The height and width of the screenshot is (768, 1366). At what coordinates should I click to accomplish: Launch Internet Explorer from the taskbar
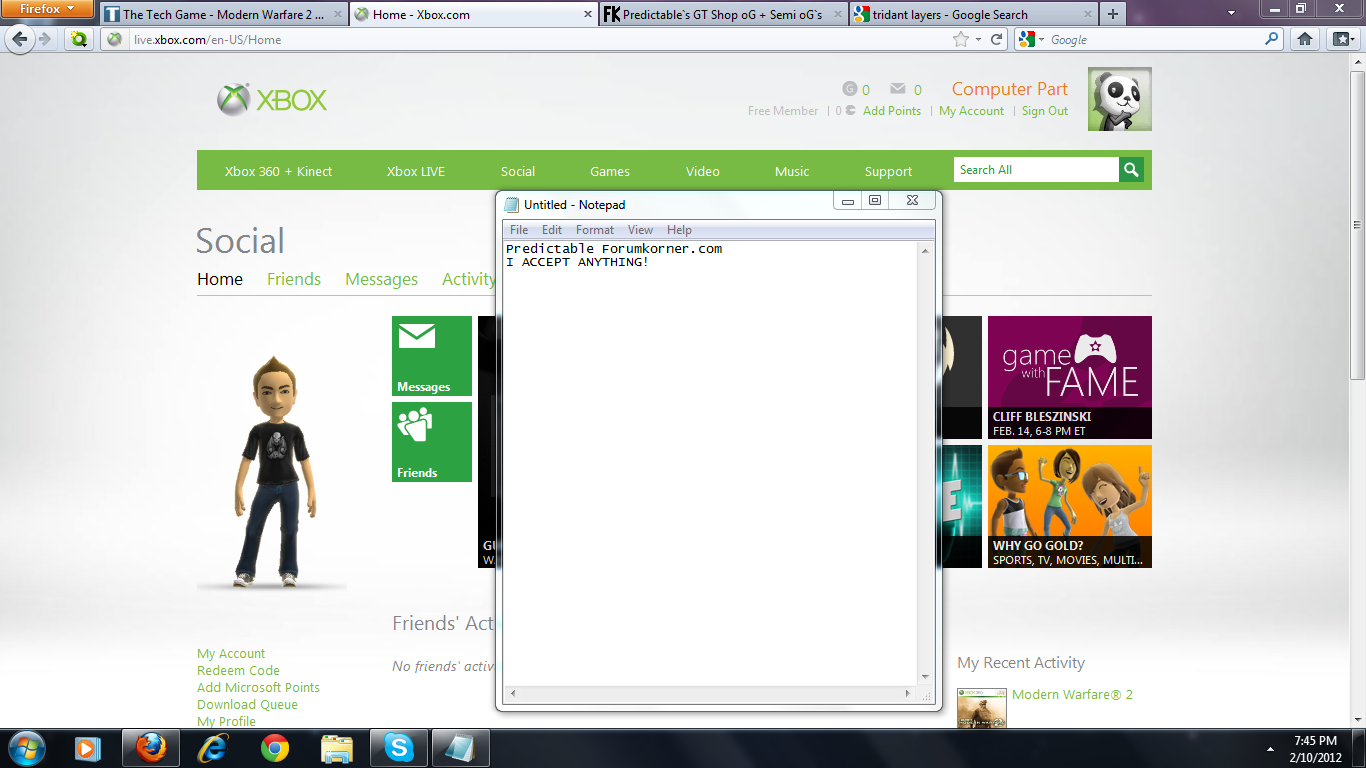(213, 748)
